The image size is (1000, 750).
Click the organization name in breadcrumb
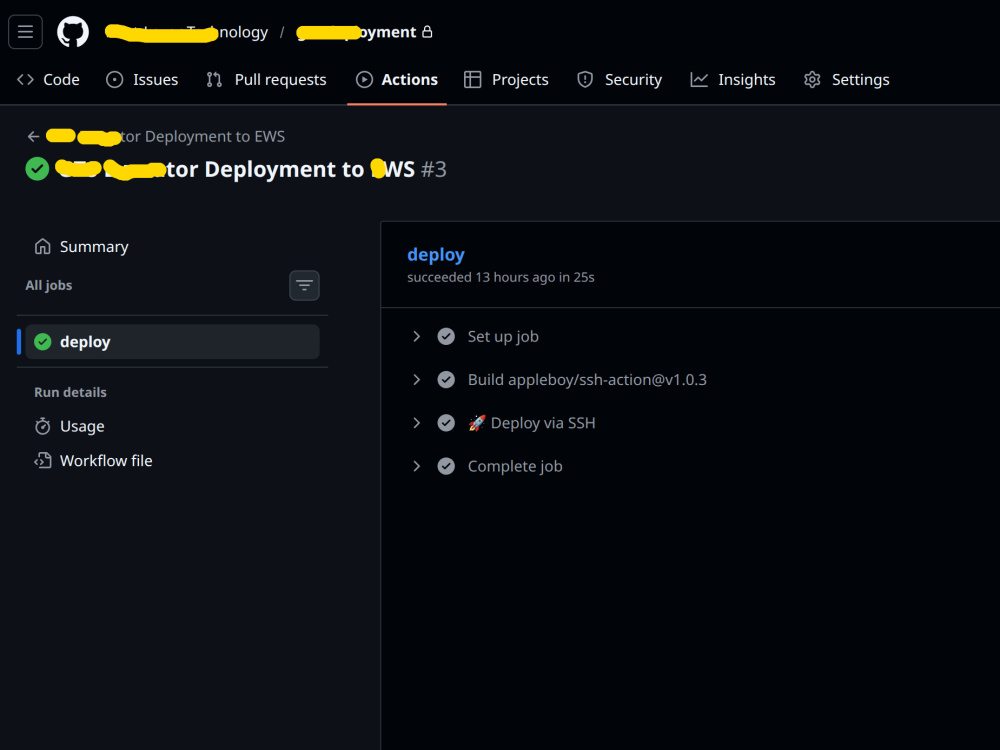click(186, 32)
